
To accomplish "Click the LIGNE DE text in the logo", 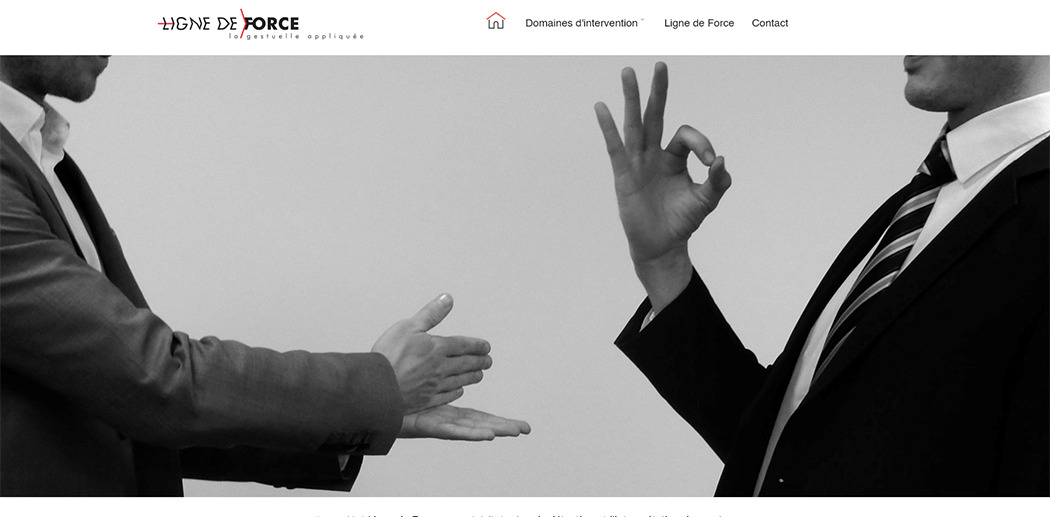I will pos(198,24).
